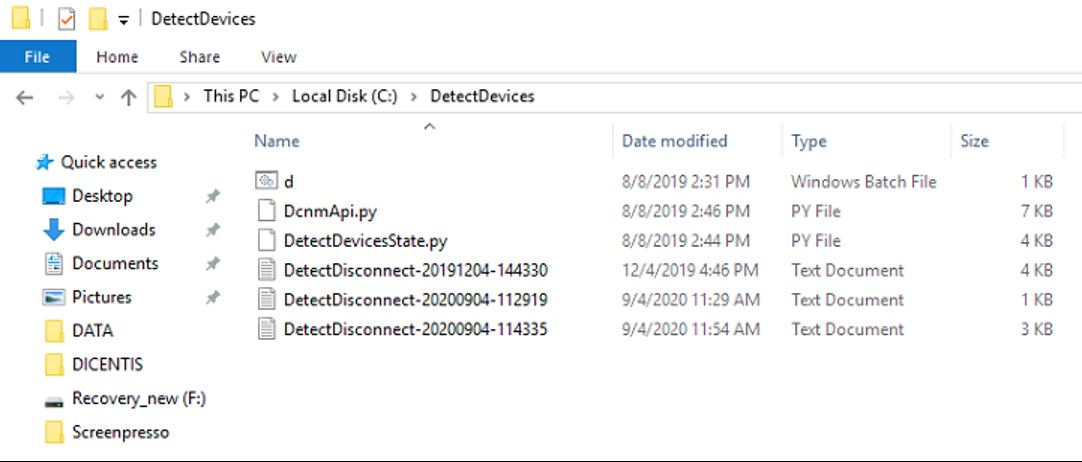Click the Properties checkmark icon in title bar
Screen dimensions: 1082x462
pos(67,19)
